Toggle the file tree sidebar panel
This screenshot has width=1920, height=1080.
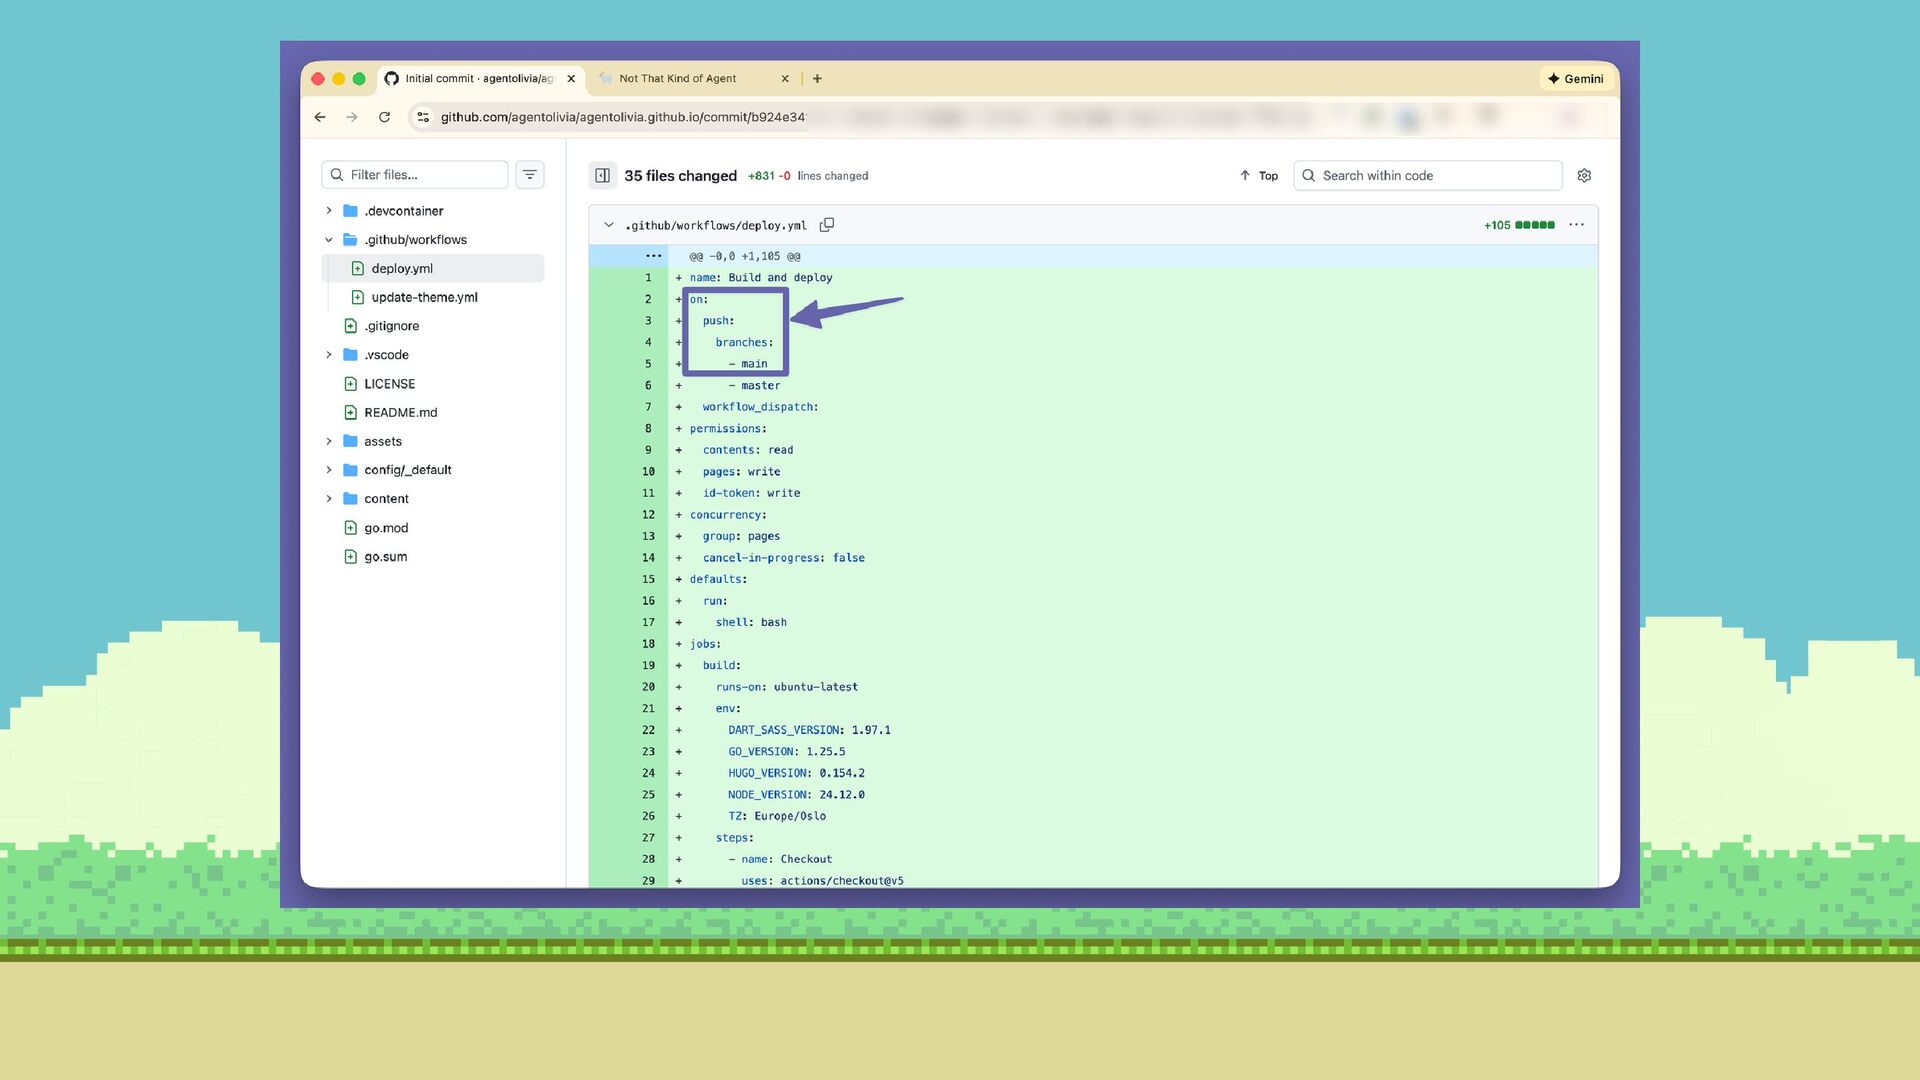[x=602, y=175]
